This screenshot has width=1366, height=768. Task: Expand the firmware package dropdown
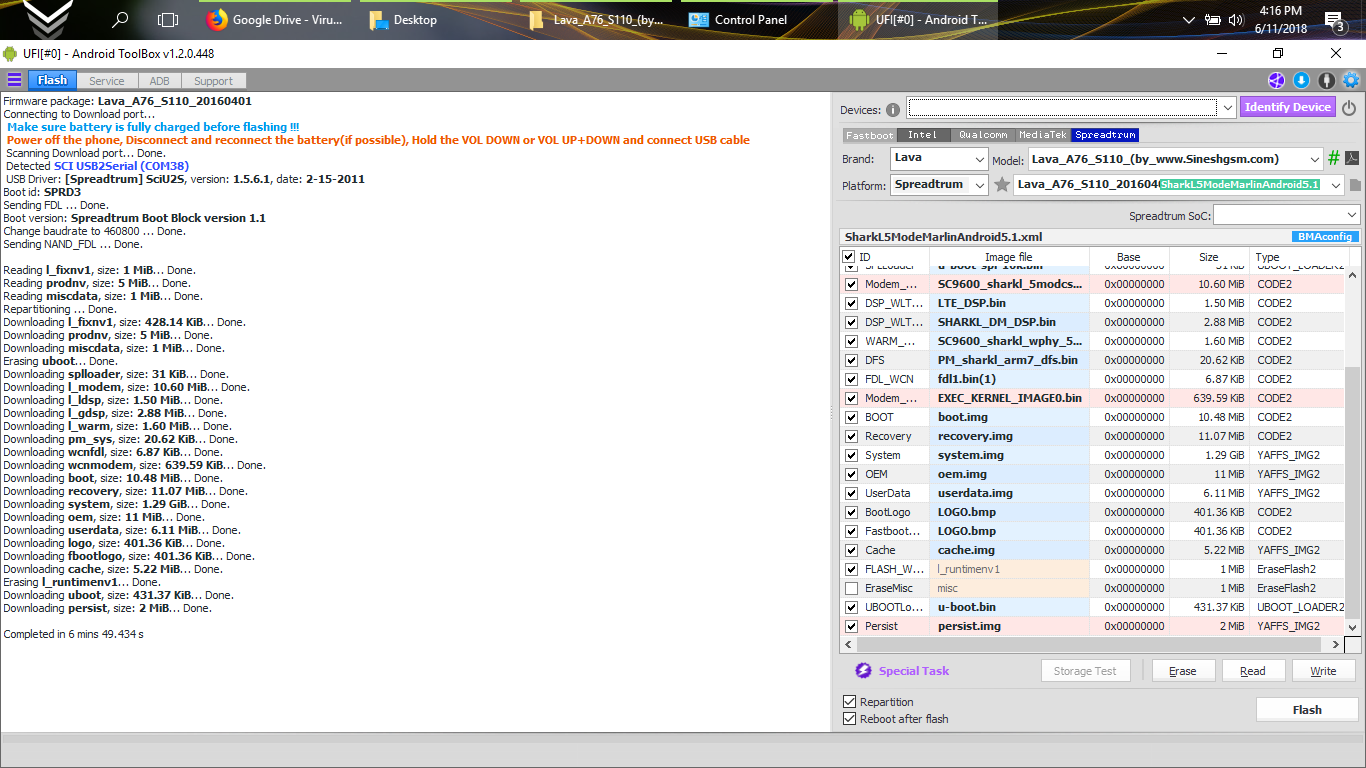(1336, 185)
